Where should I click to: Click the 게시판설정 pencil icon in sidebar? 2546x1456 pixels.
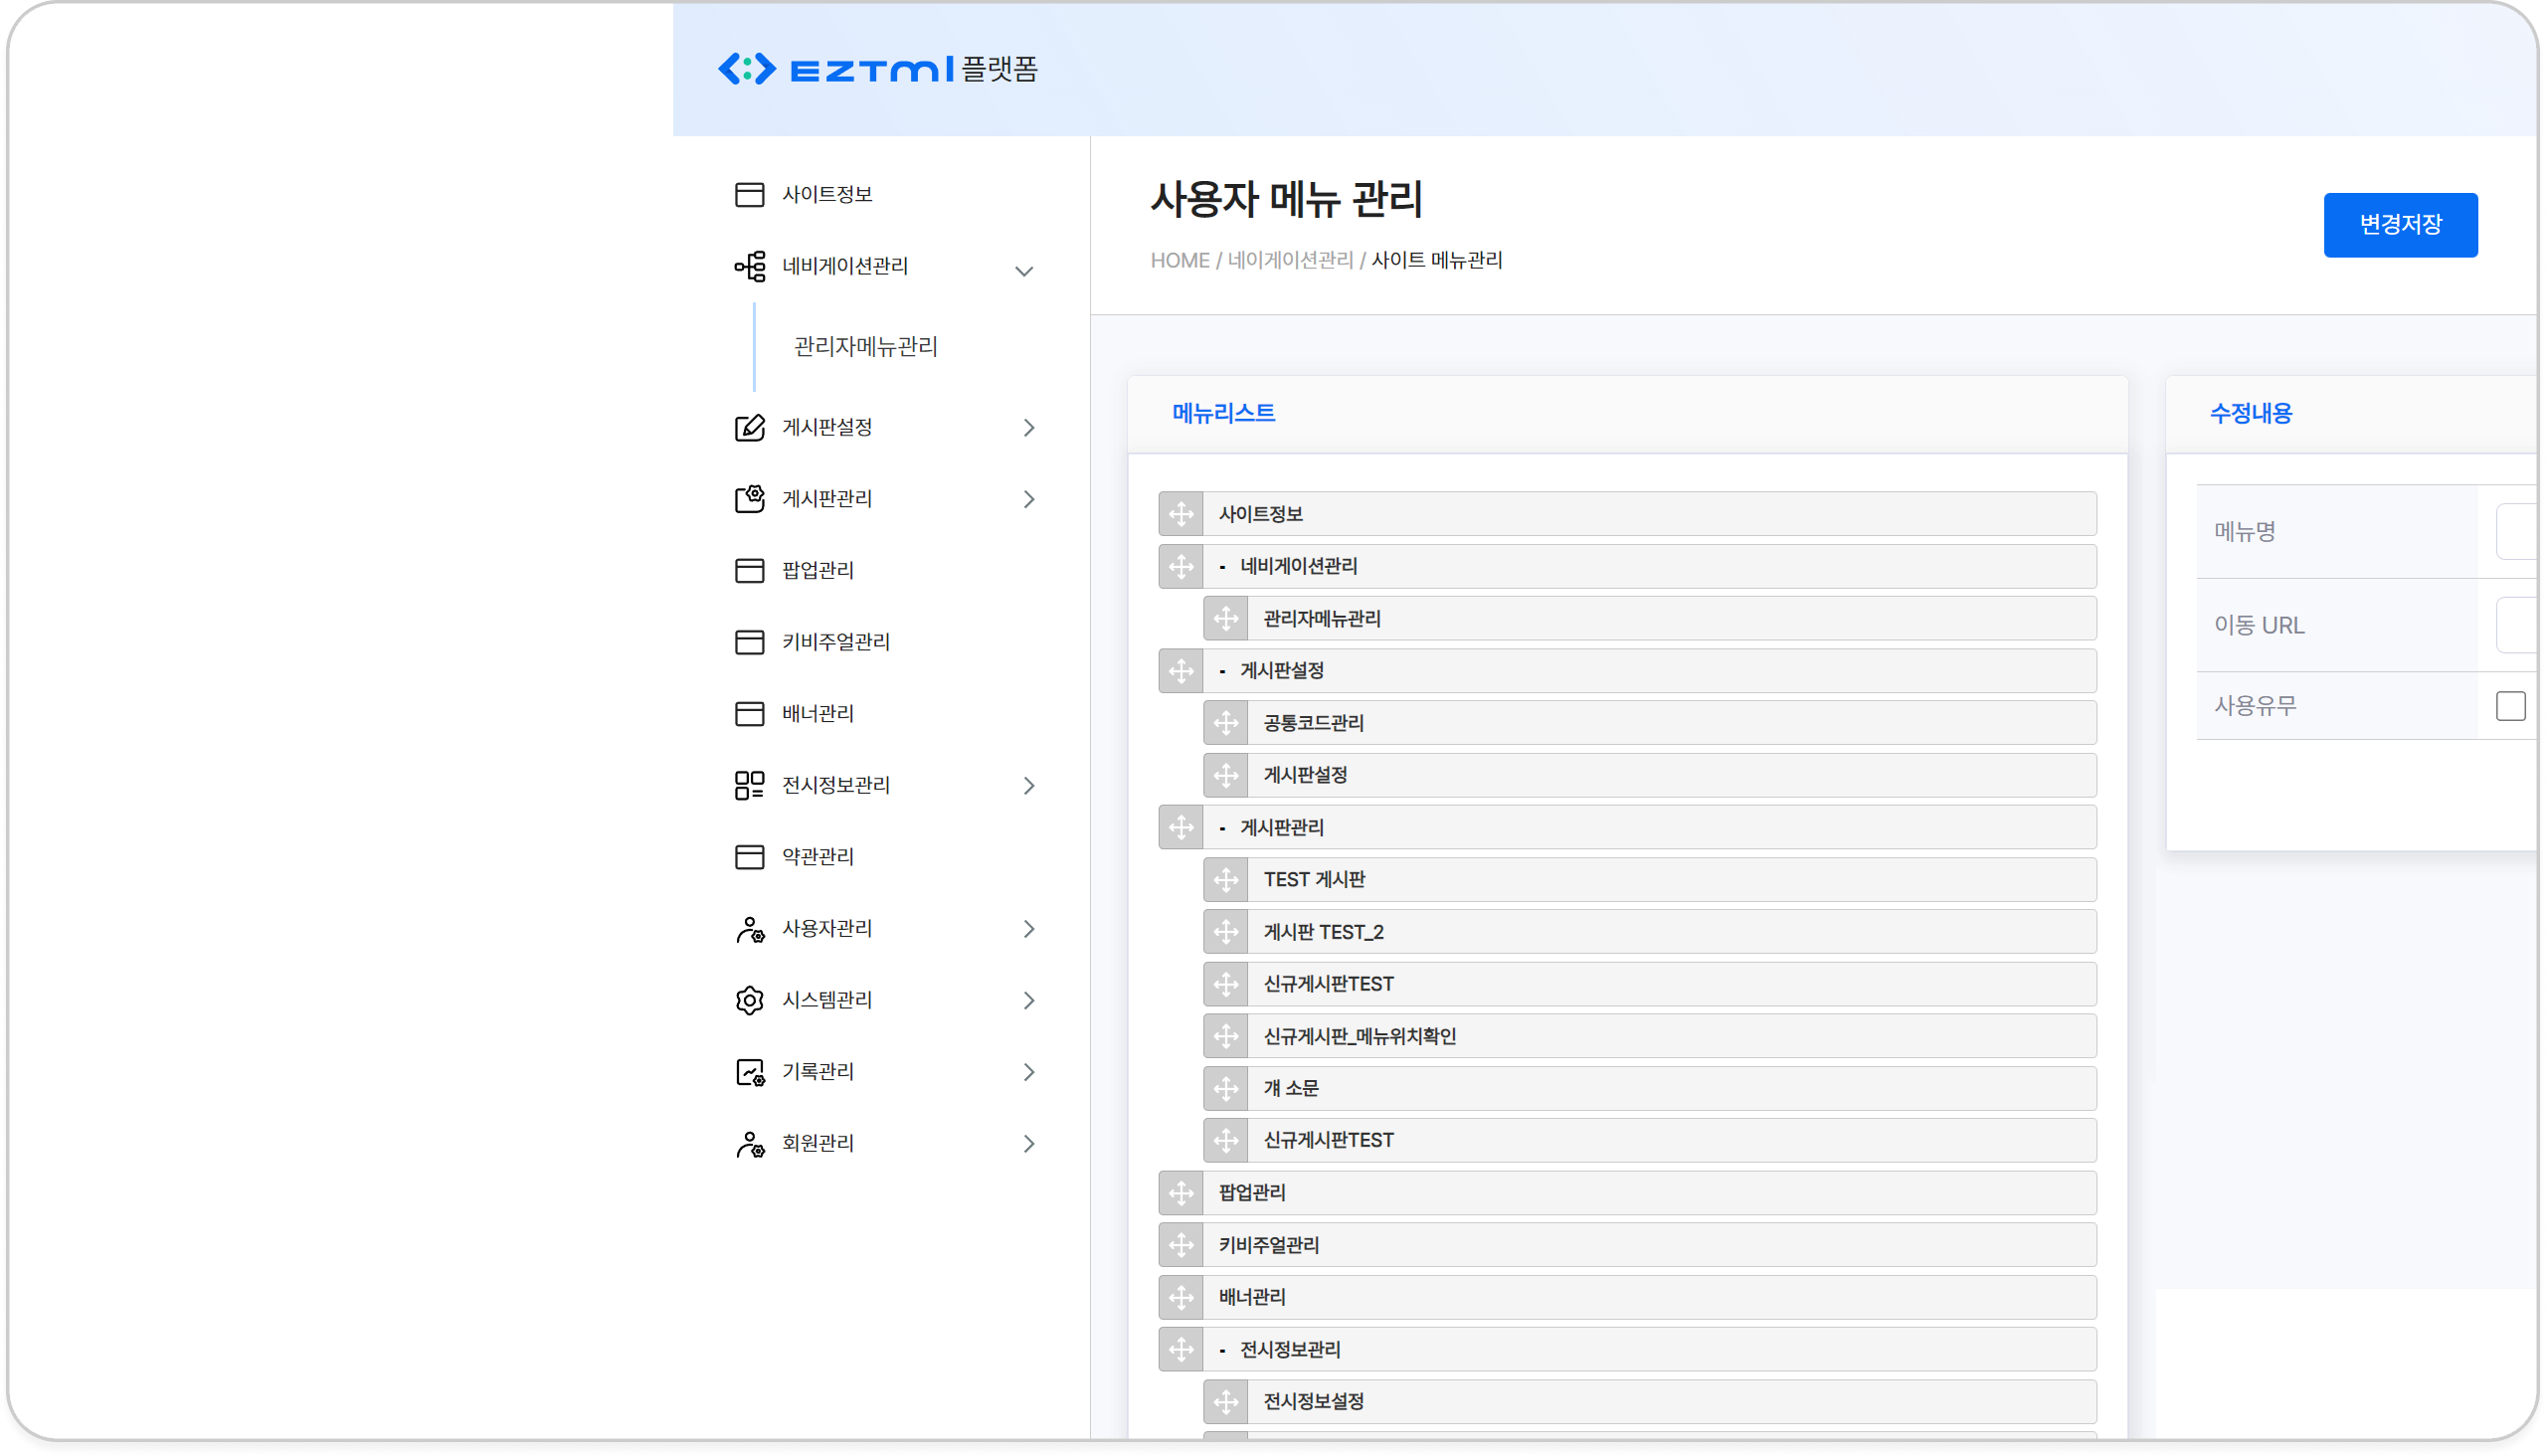(749, 428)
